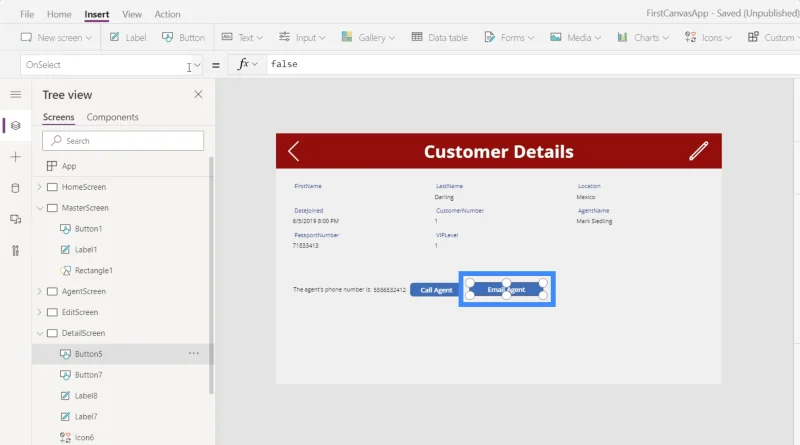Viewport: 800px width, 445px height.
Task: Select the PassportNumber value 71833413
Action: tap(306, 245)
